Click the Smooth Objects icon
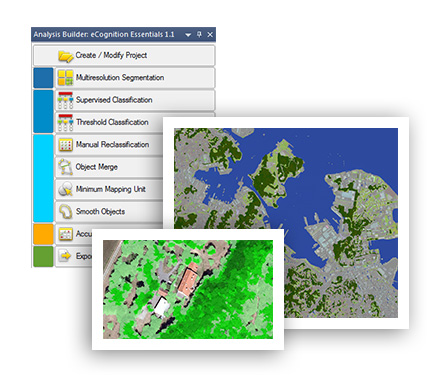 (x=65, y=211)
